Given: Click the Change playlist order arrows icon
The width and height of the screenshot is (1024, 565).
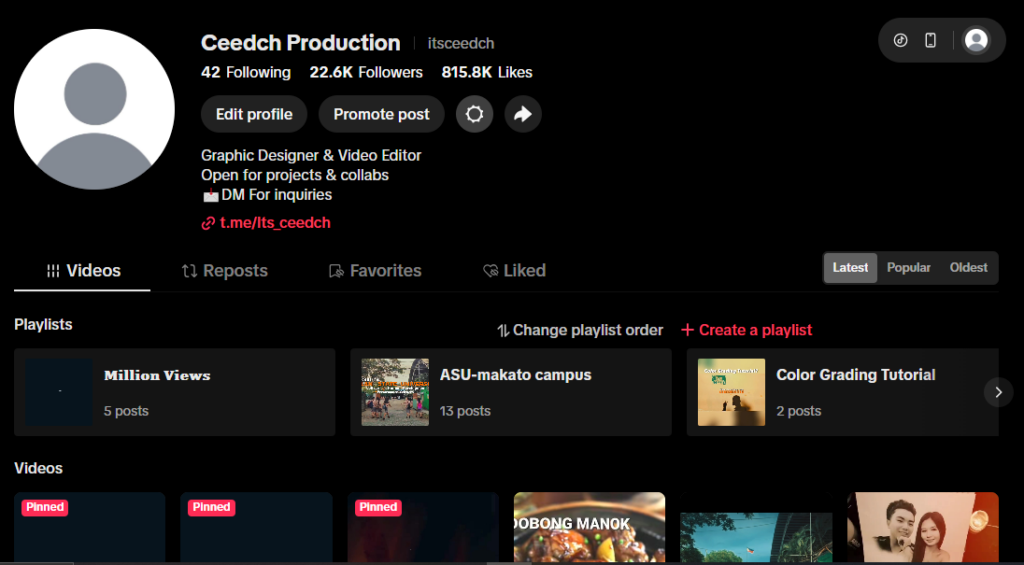Looking at the screenshot, I should [503, 331].
